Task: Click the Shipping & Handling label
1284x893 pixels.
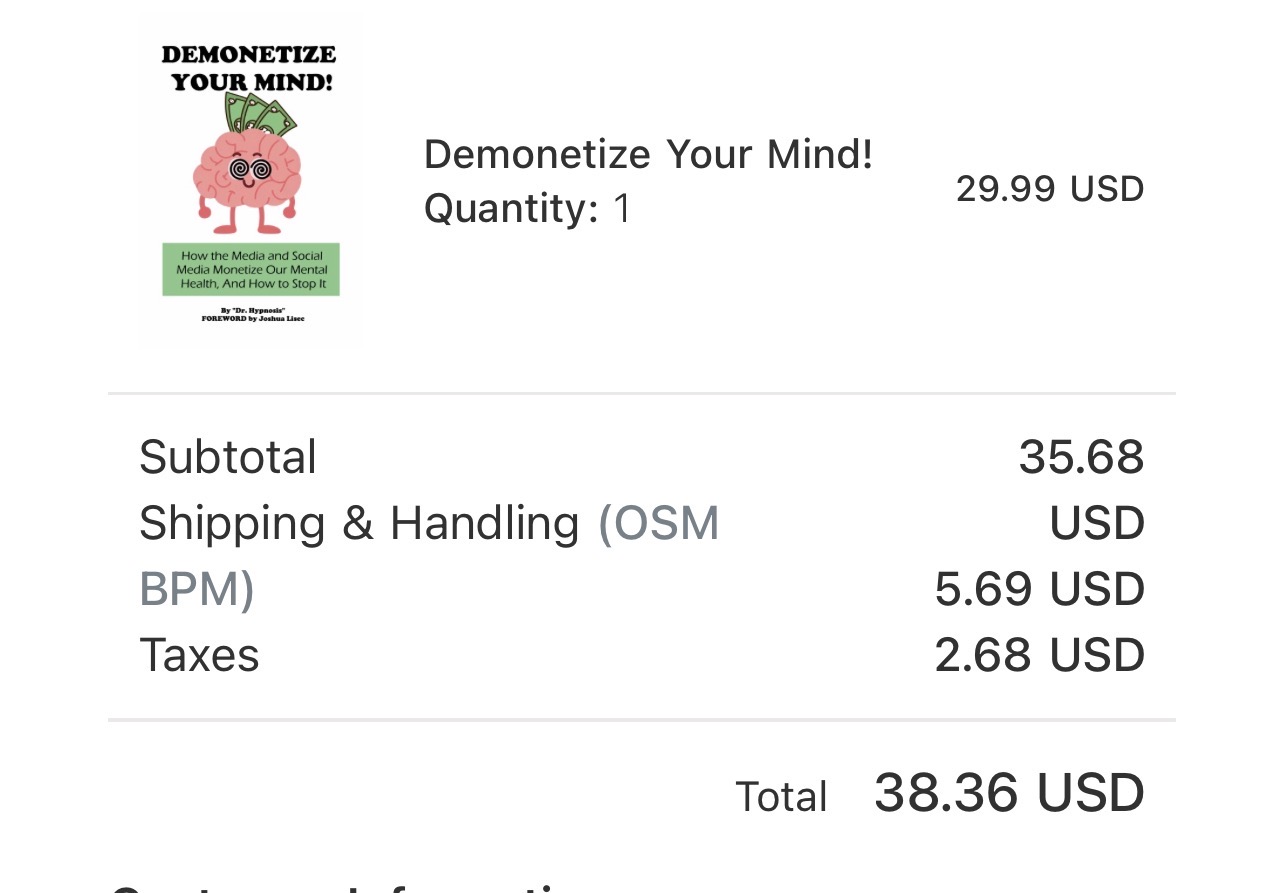Action: [x=359, y=523]
